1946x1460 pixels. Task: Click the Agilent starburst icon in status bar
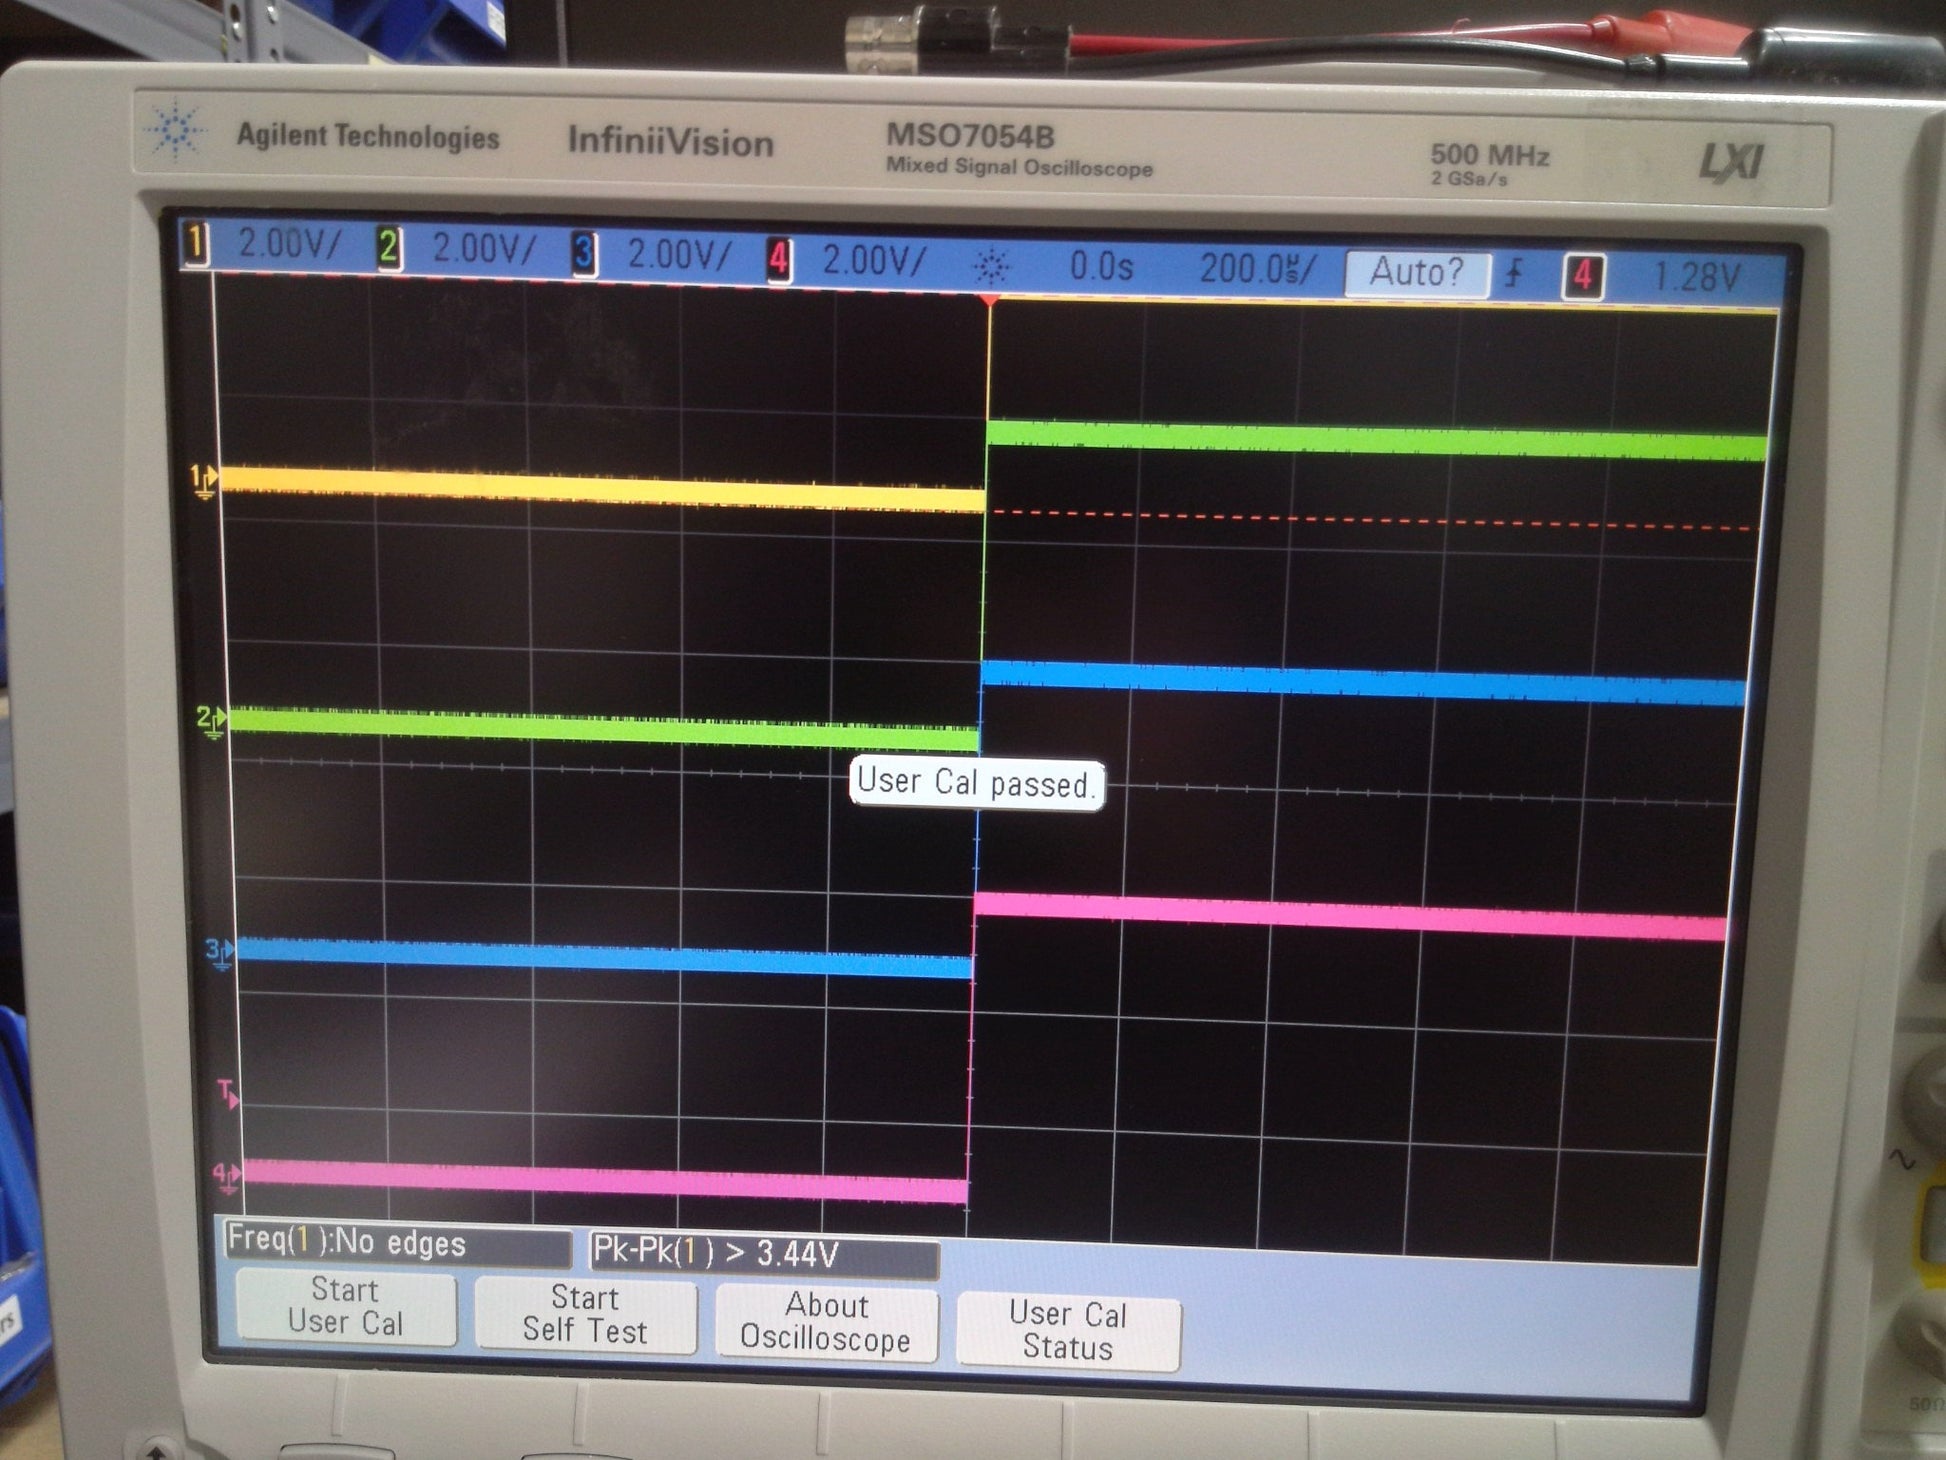[991, 266]
